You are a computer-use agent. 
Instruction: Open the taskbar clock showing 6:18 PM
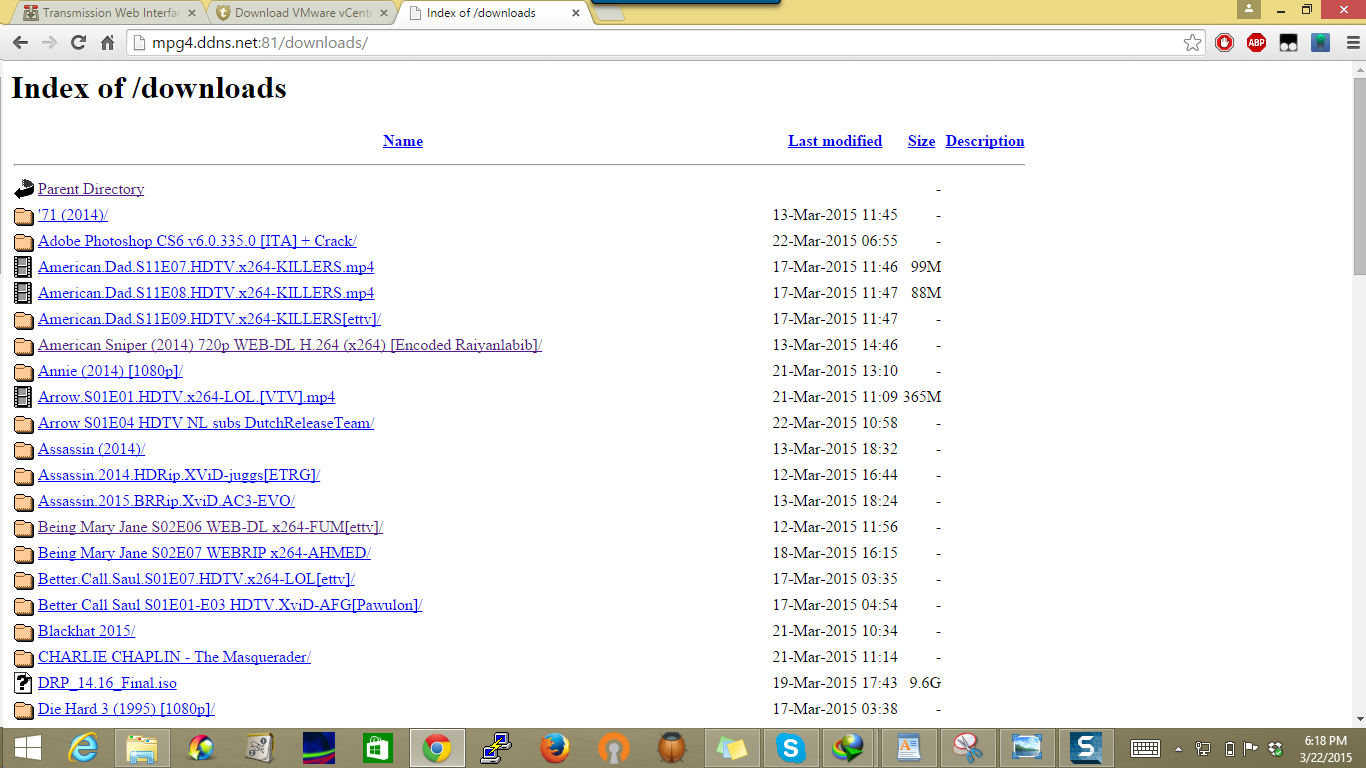(x=1325, y=748)
